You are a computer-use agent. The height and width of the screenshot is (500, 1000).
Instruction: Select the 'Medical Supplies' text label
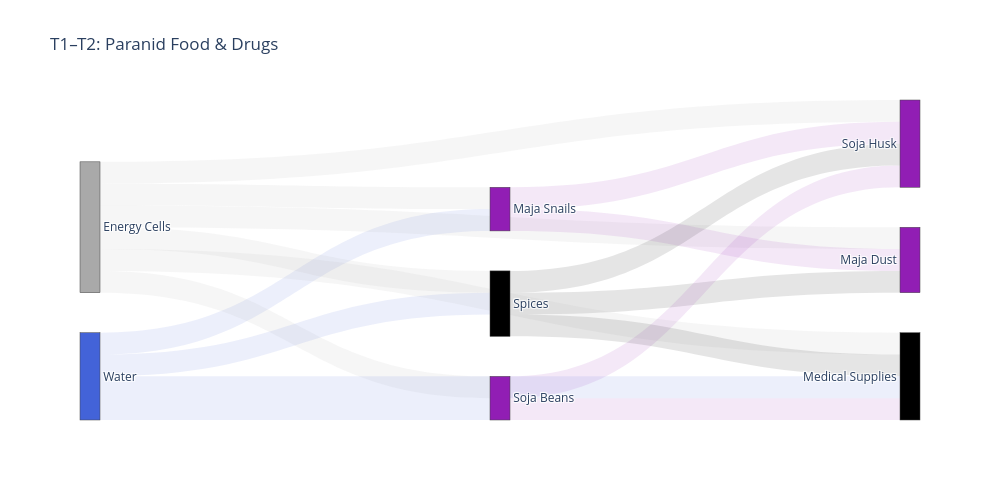tap(849, 377)
